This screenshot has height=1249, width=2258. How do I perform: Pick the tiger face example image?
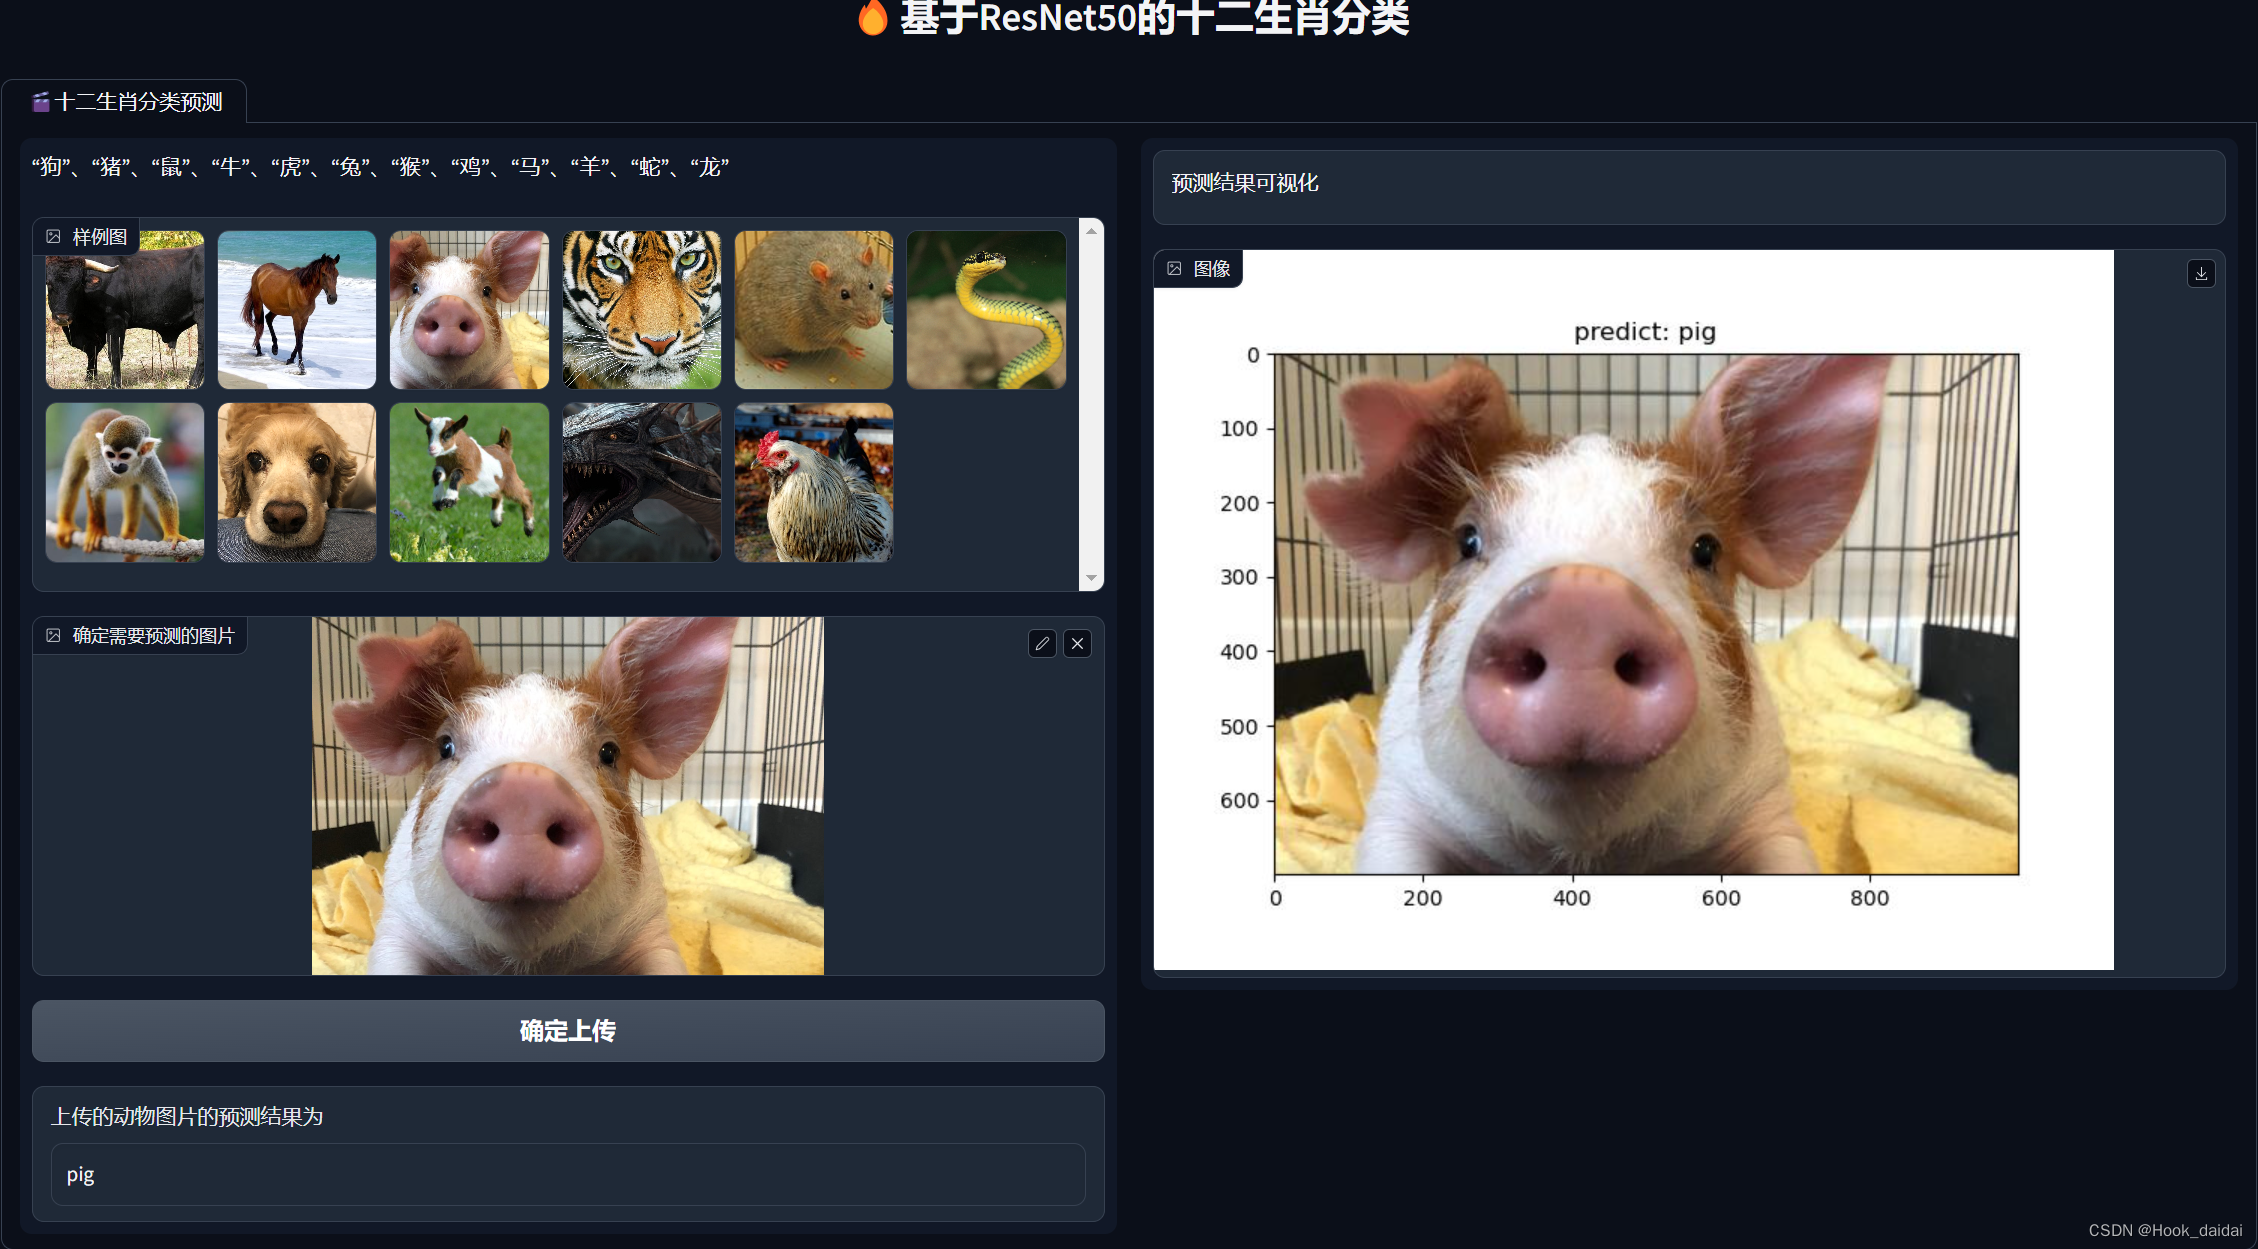coord(641,310)
